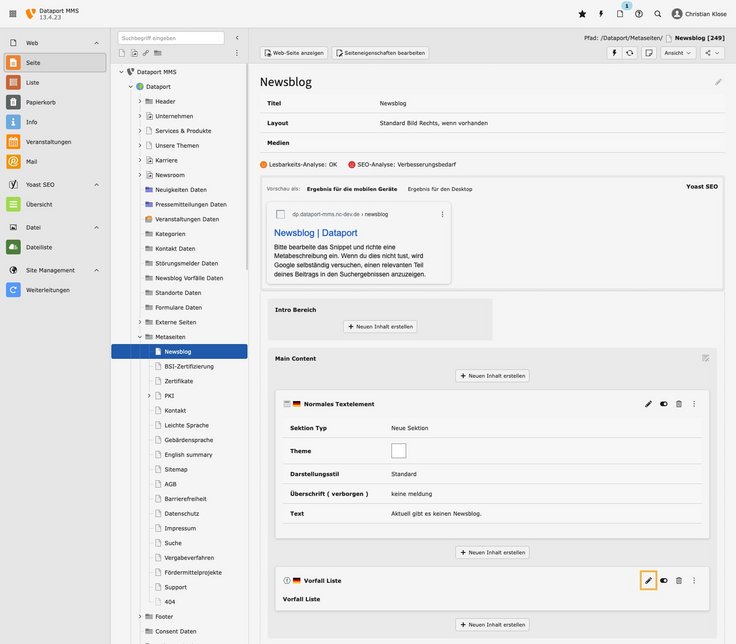The height and width of the screenshot is (644, 736).
Task: Open the application grid menu icon
Action: (13, 14)
